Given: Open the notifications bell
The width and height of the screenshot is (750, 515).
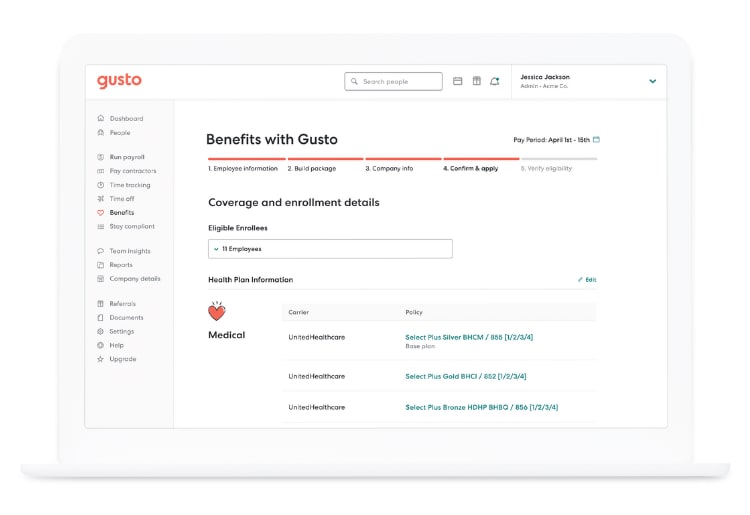Looking at the screenshot, I should (495, 81).
